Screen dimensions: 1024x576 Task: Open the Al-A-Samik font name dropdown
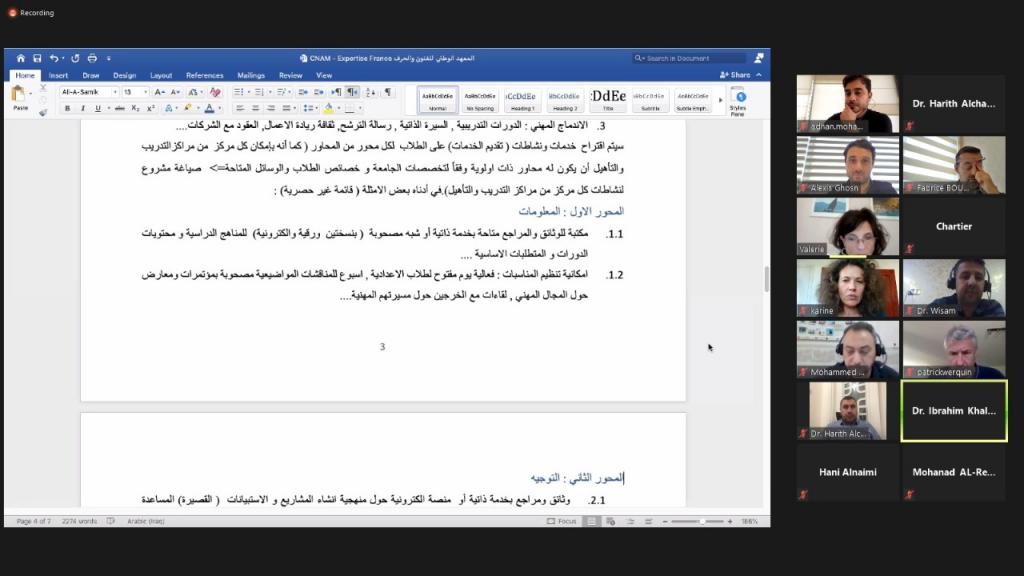click(88, 92)
